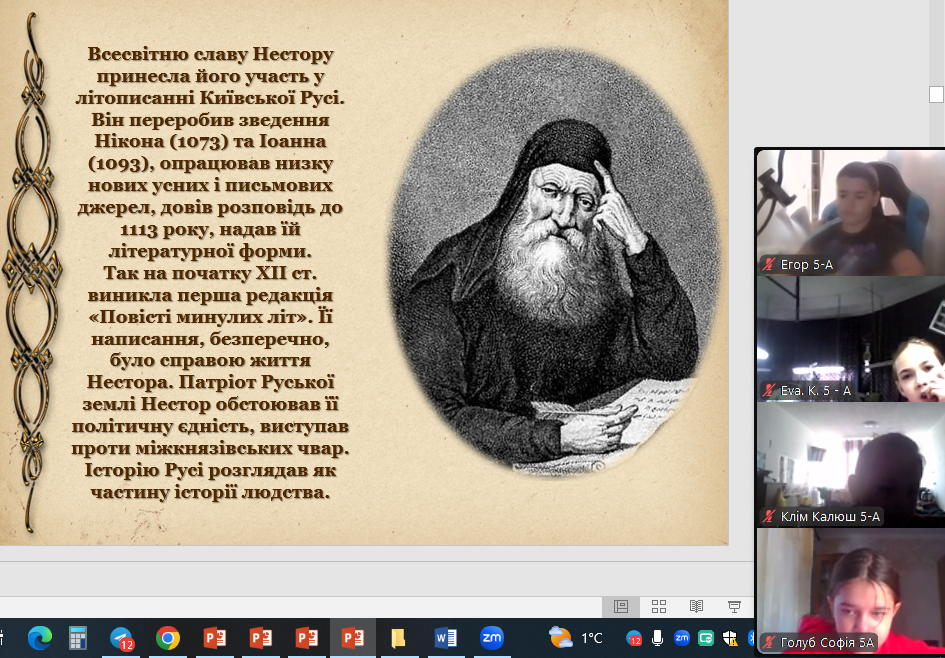Select Eva. K. 5 - A video tile

pyautogui.click(x=850, y=338)
